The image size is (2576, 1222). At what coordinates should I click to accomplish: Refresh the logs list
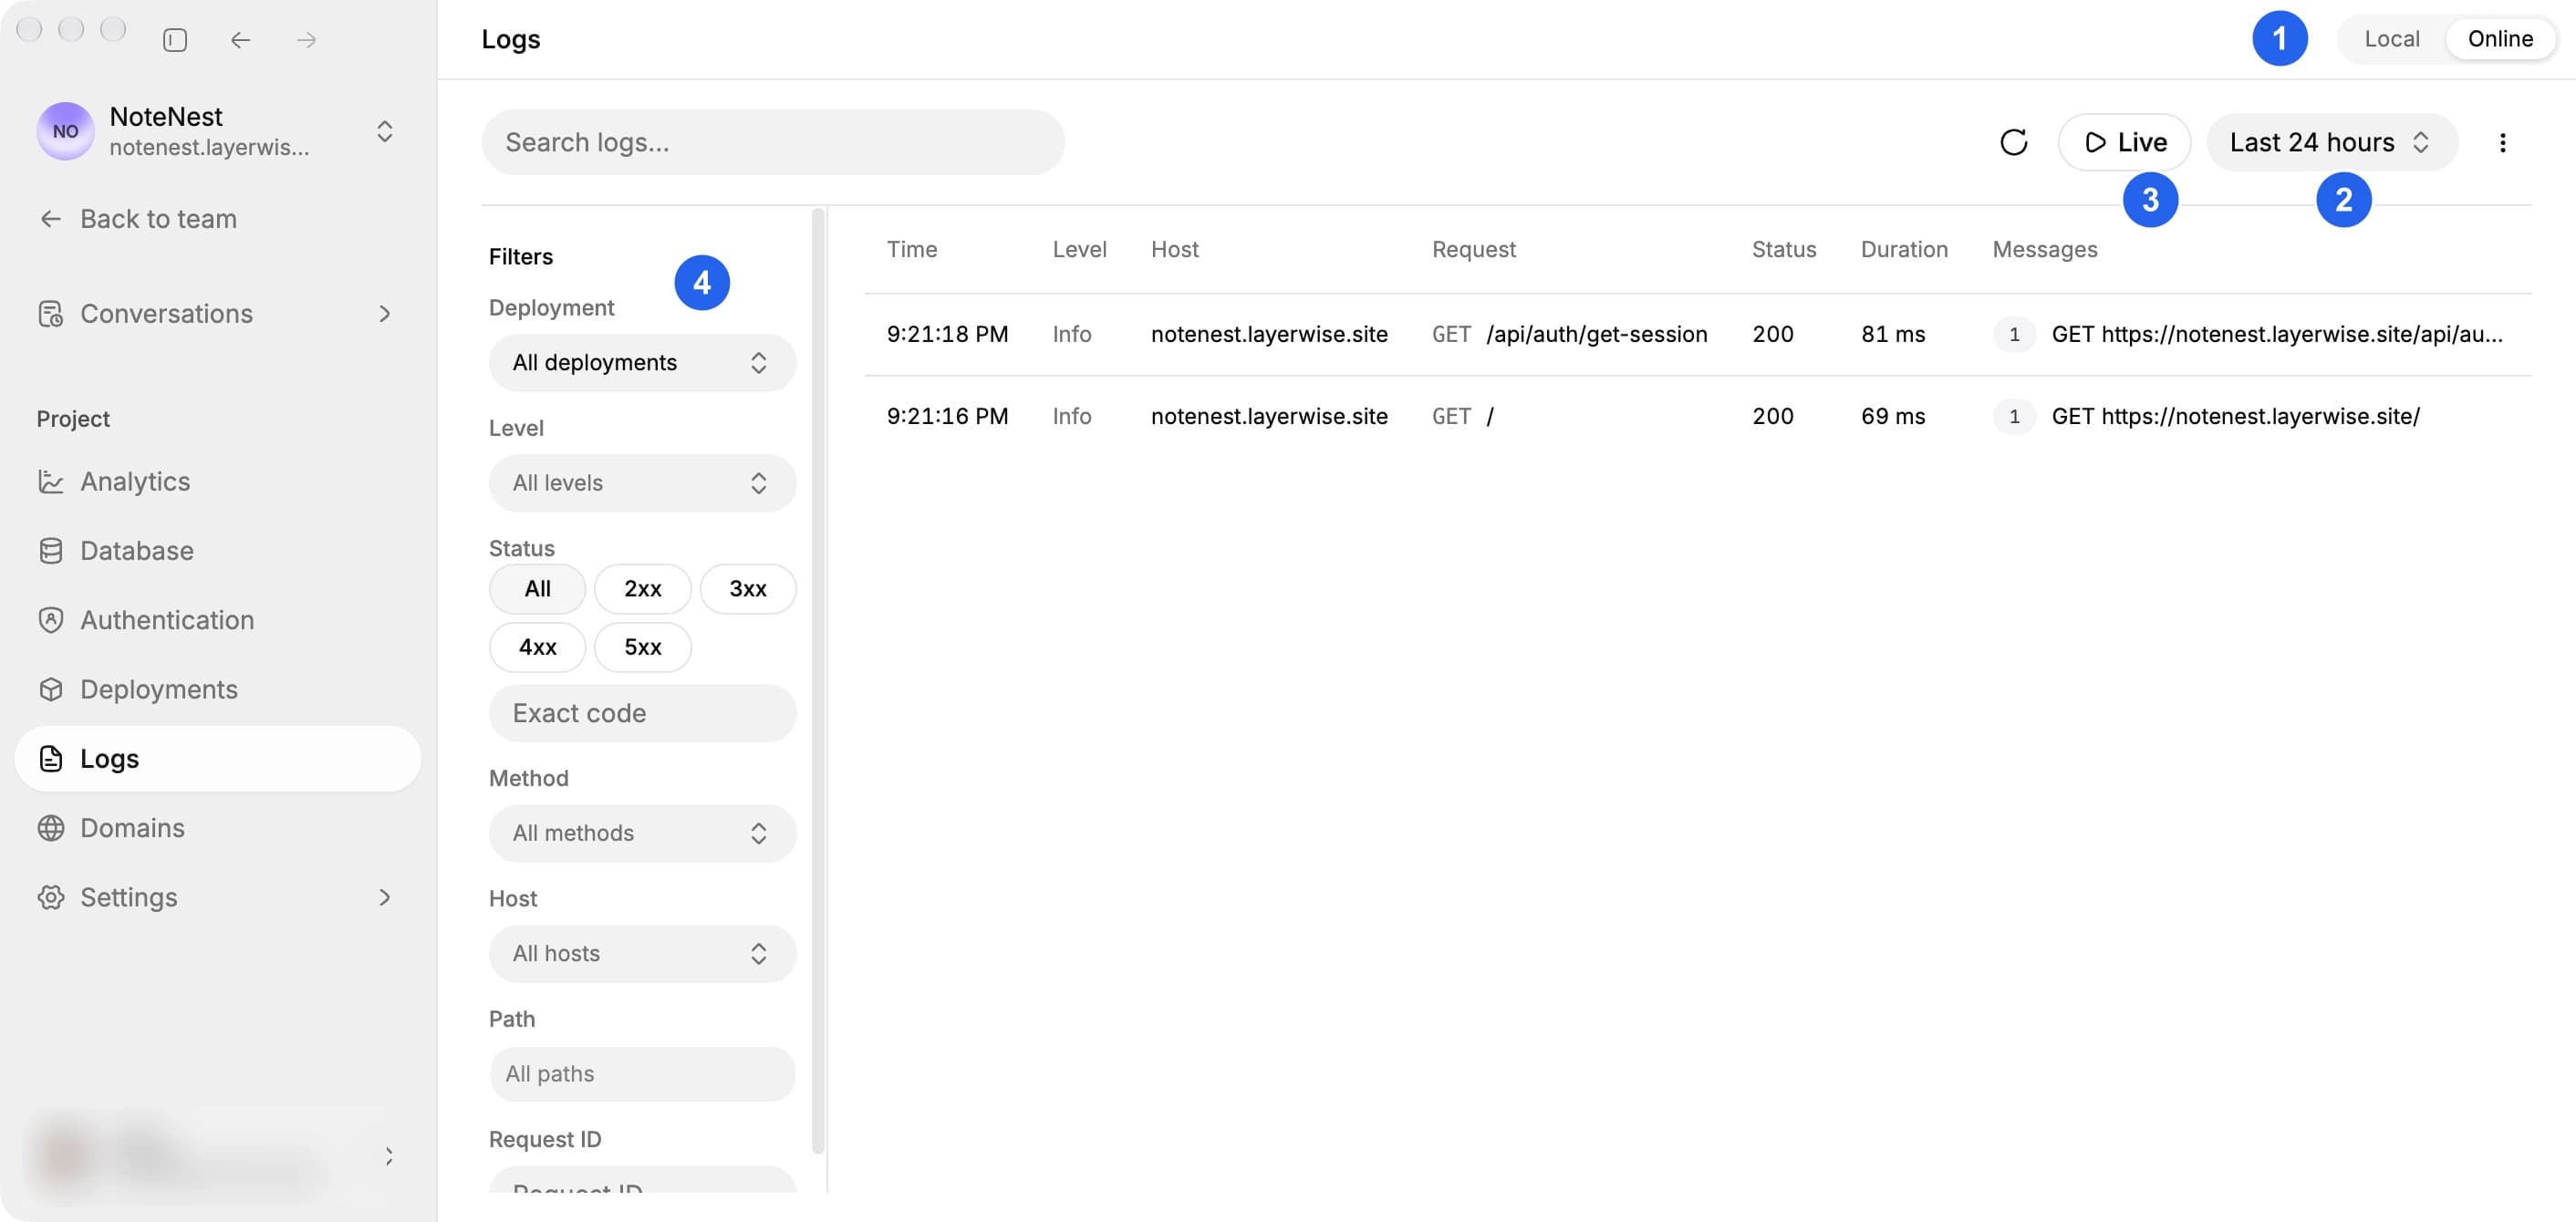coord(2013,142)
